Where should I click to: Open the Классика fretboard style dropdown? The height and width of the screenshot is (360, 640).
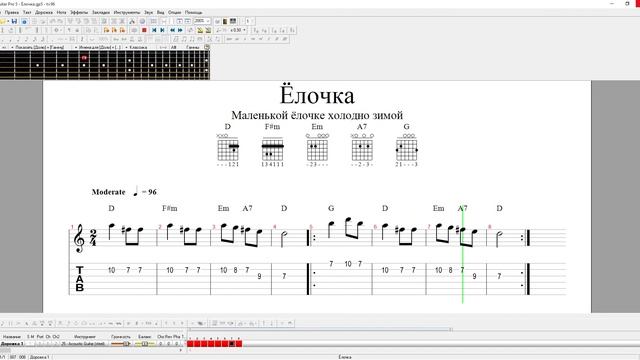click(138, 47)
